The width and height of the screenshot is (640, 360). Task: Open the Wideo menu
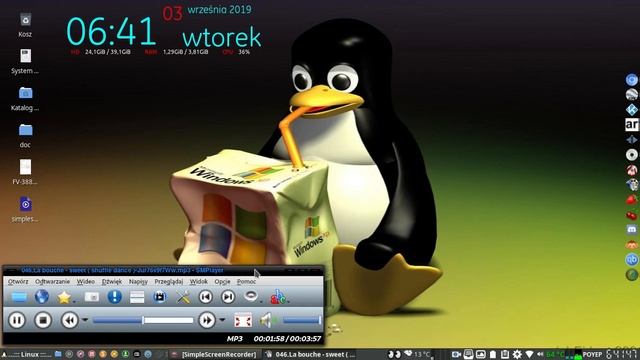pyautogui.click(x=86, y=282)
